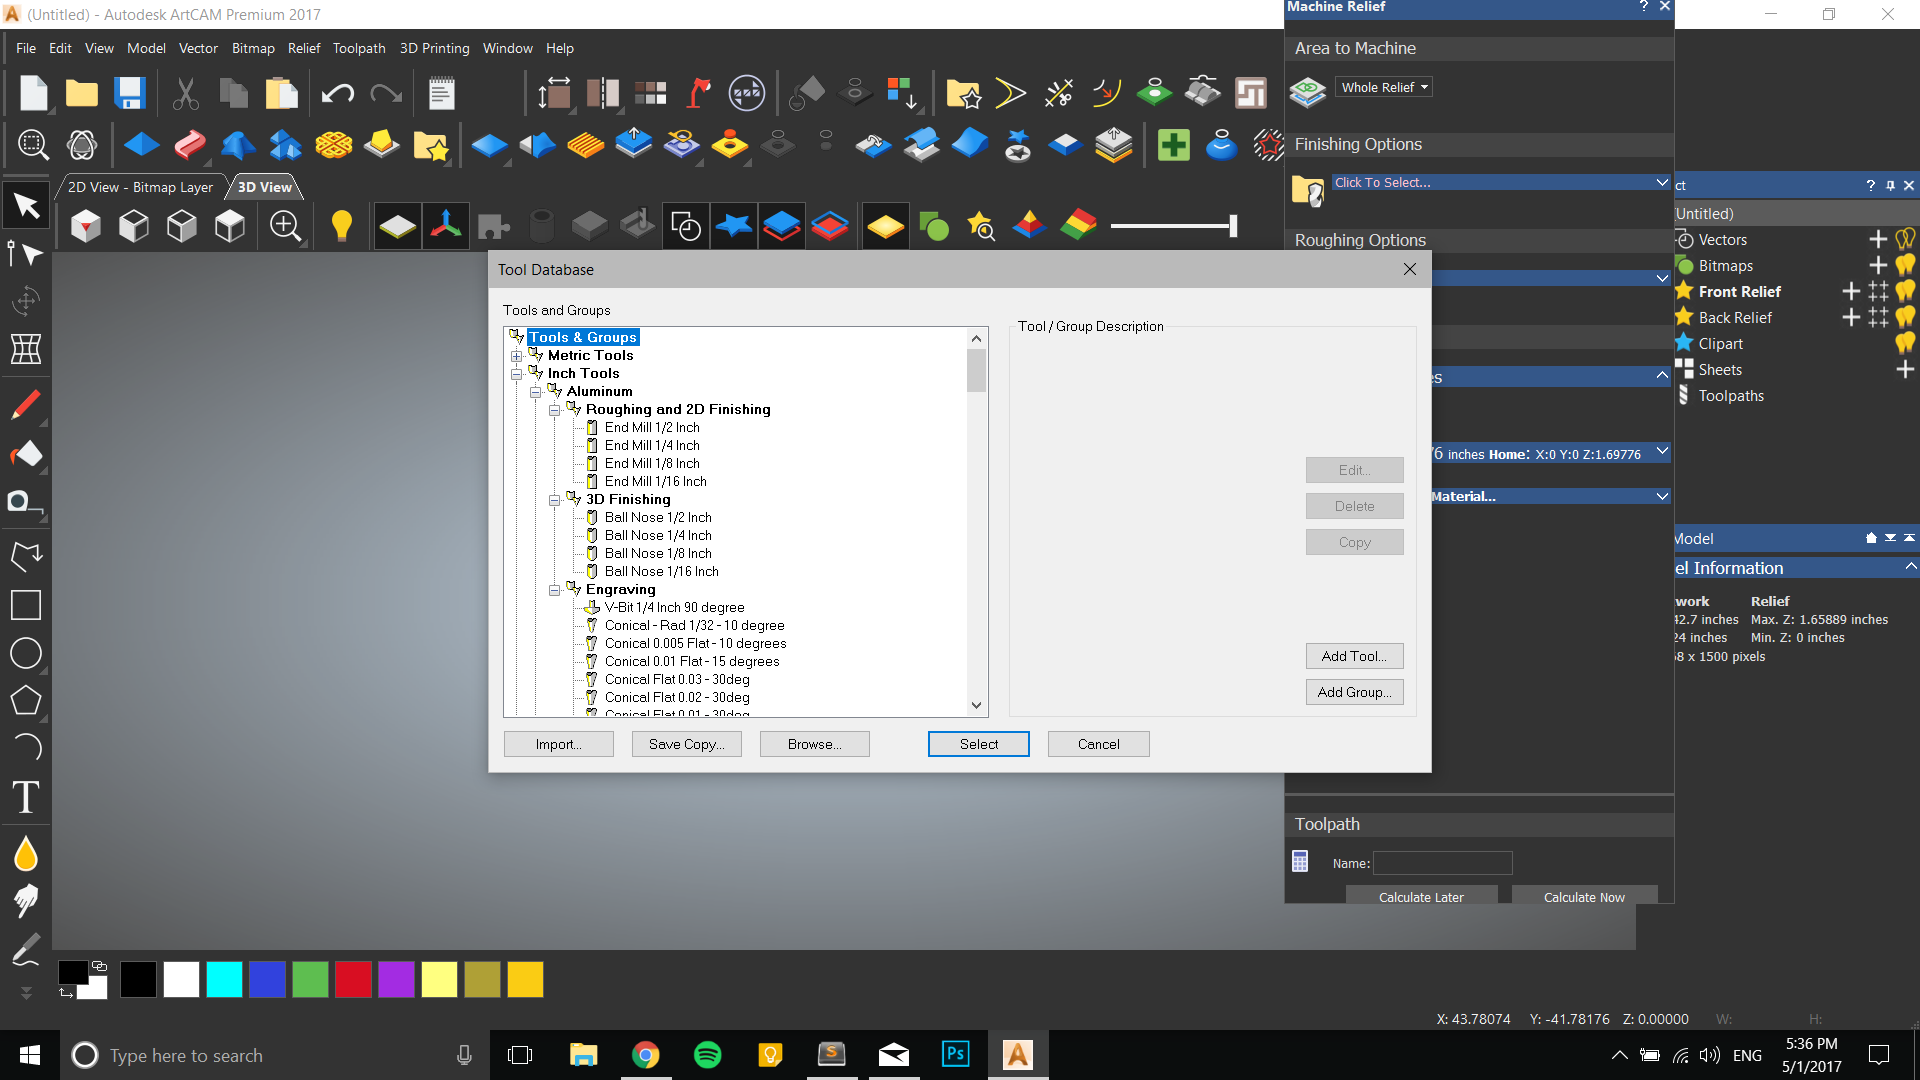
Task: Click the Finishing tool folder icon
Action: pos(1308,189)
